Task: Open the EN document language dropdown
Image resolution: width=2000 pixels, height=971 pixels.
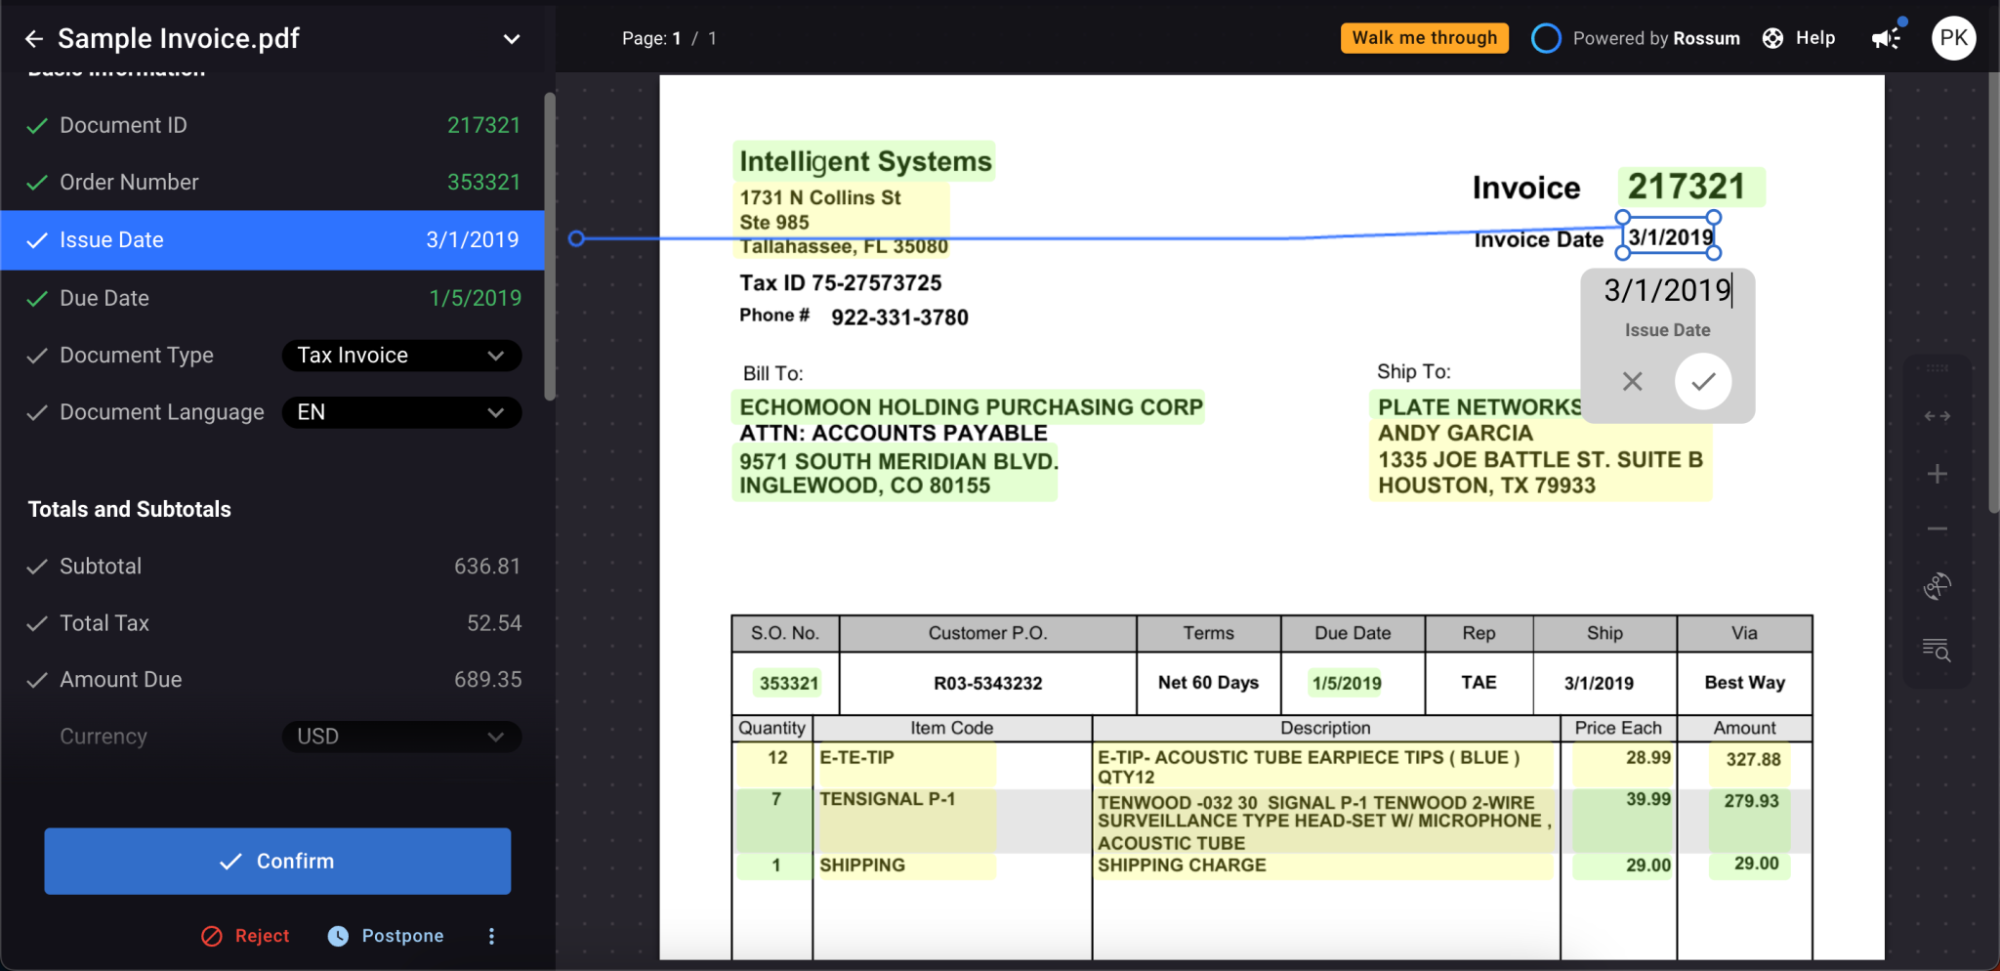Action: [x=401, y=413]
